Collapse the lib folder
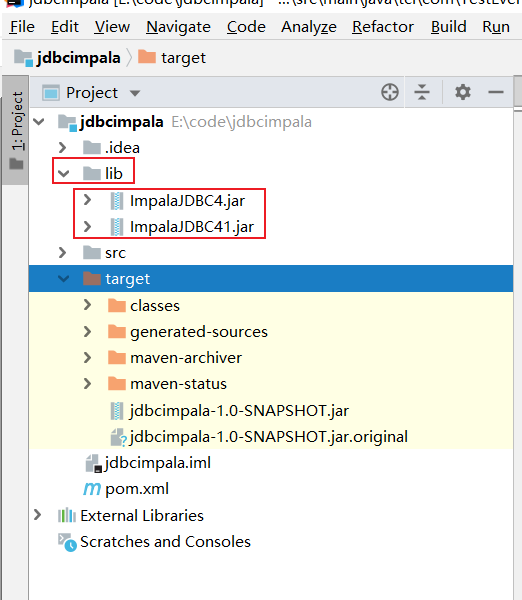 (x=64, y=174)
